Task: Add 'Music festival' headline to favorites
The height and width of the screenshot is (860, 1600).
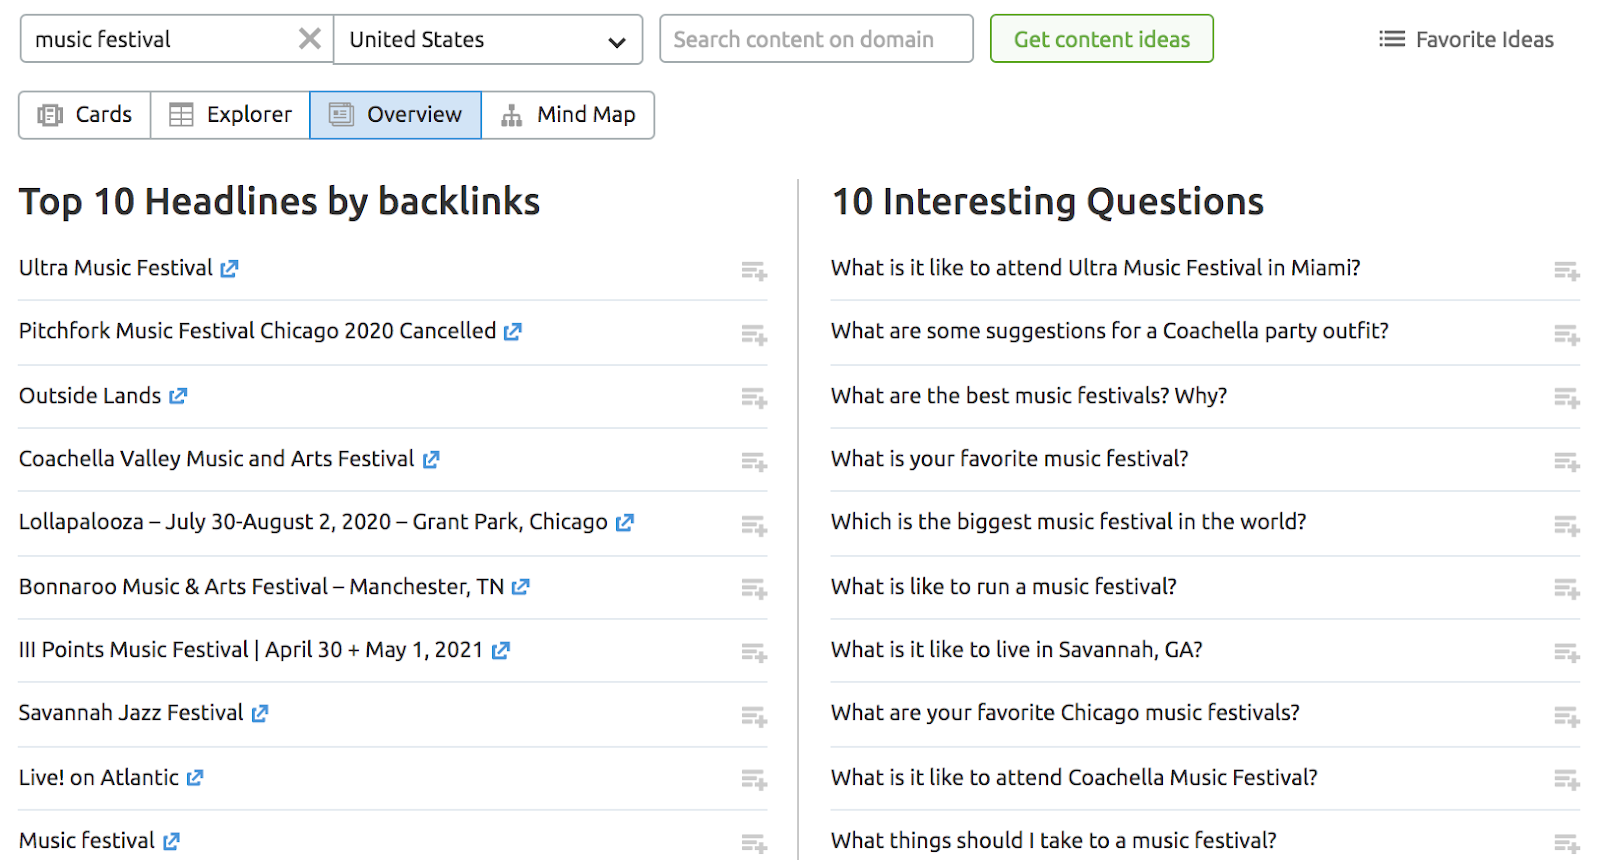Action: [x=754, y=843]
